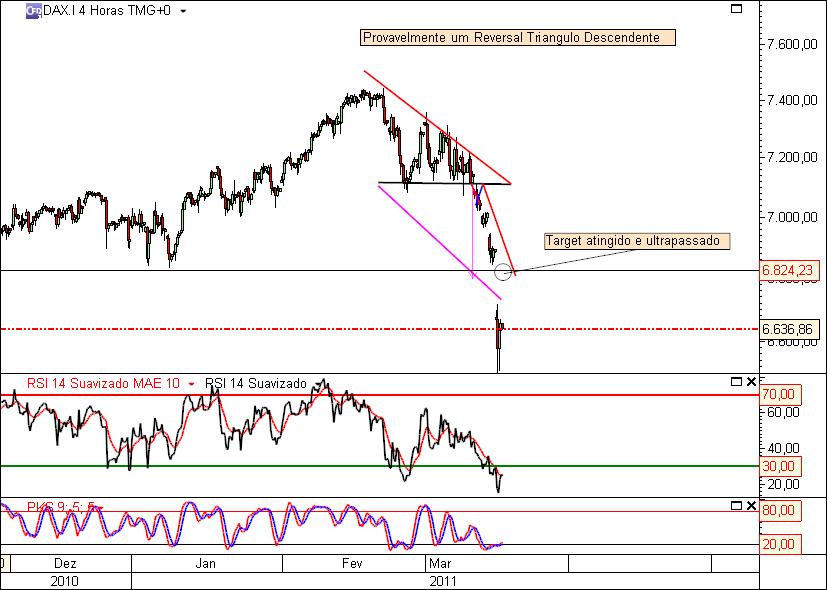Click the 7.000,00 price axis label
Screen dimensions: 827x590
pos(792,217)
